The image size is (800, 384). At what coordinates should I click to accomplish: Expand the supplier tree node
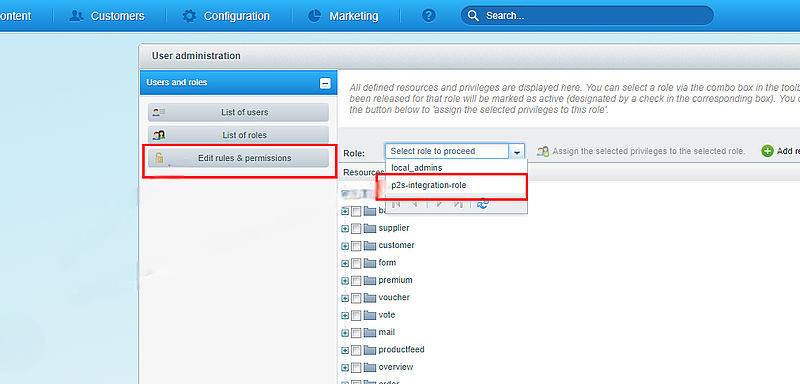[x=345, y=228]
